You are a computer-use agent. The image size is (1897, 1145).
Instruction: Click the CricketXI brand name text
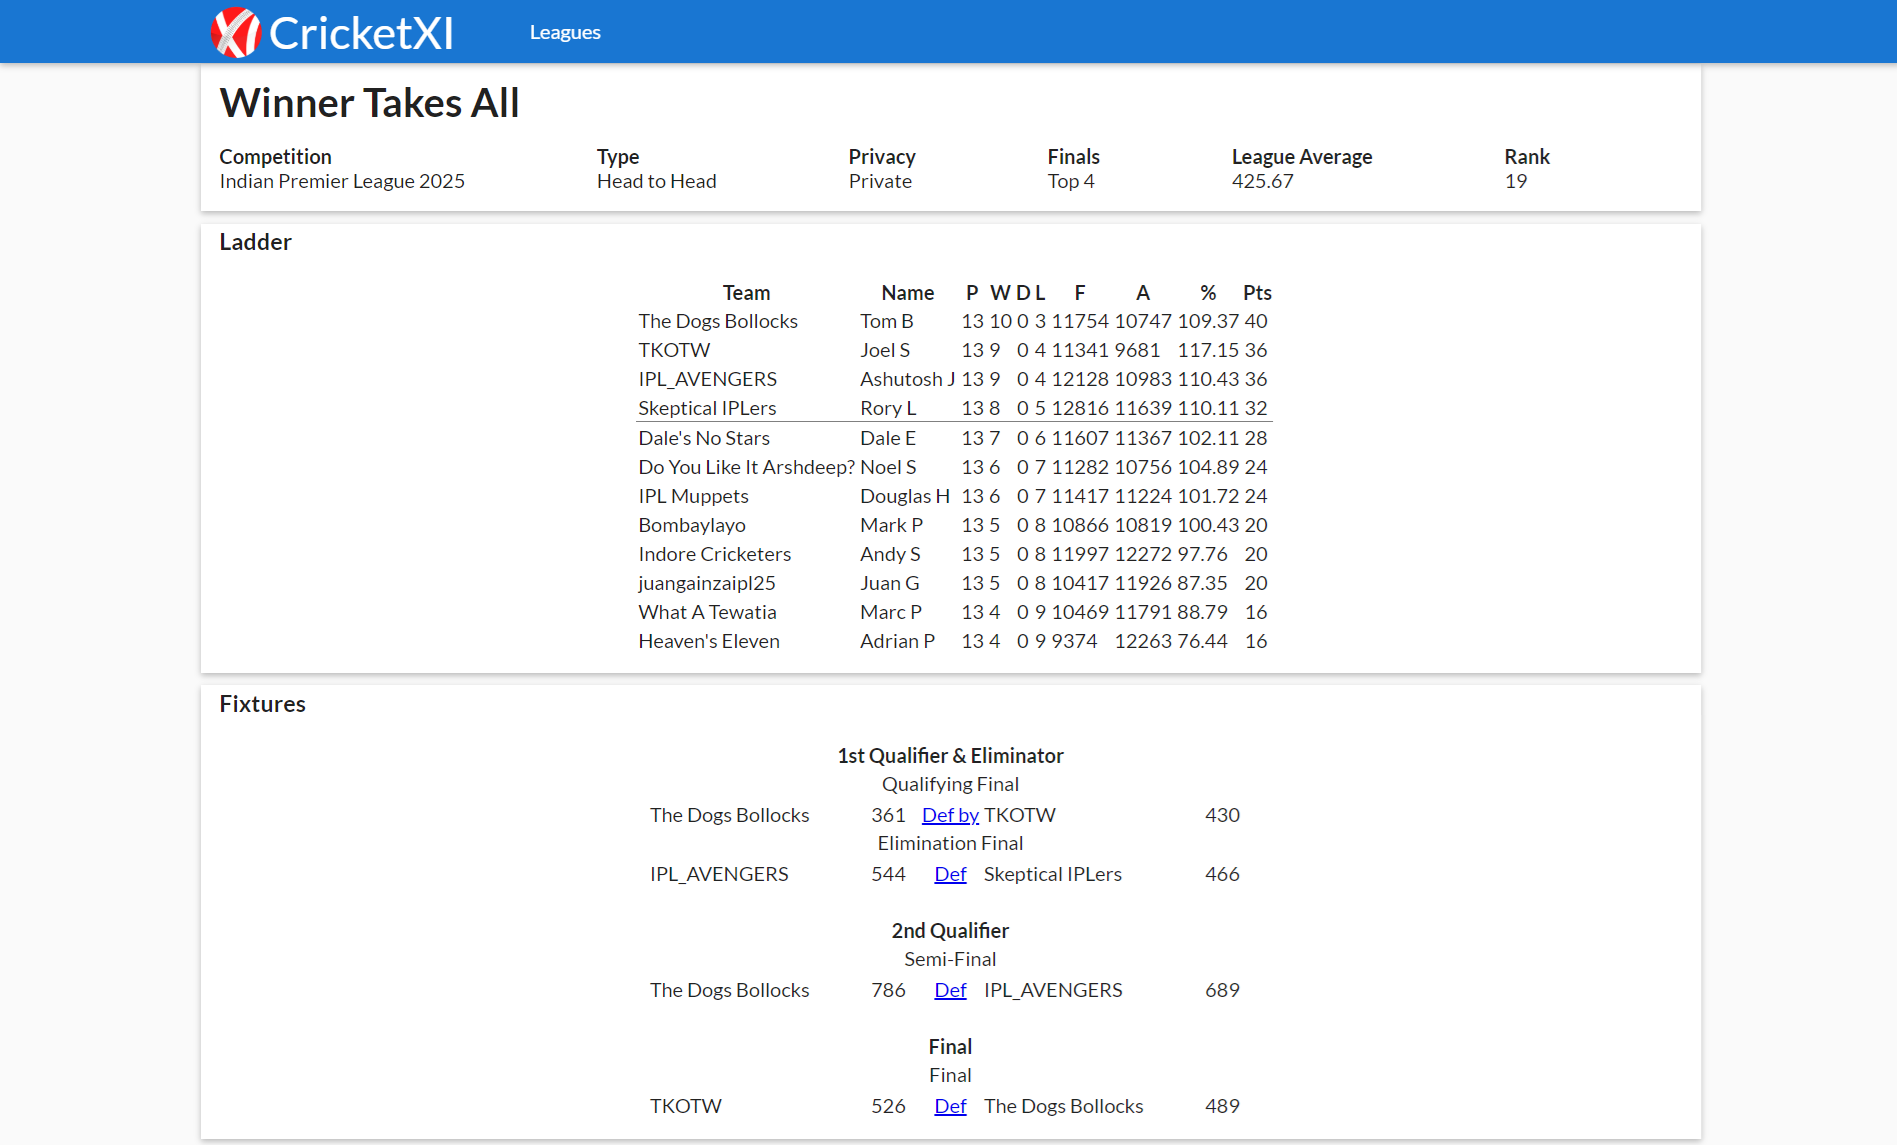click(x=361, y=33)
